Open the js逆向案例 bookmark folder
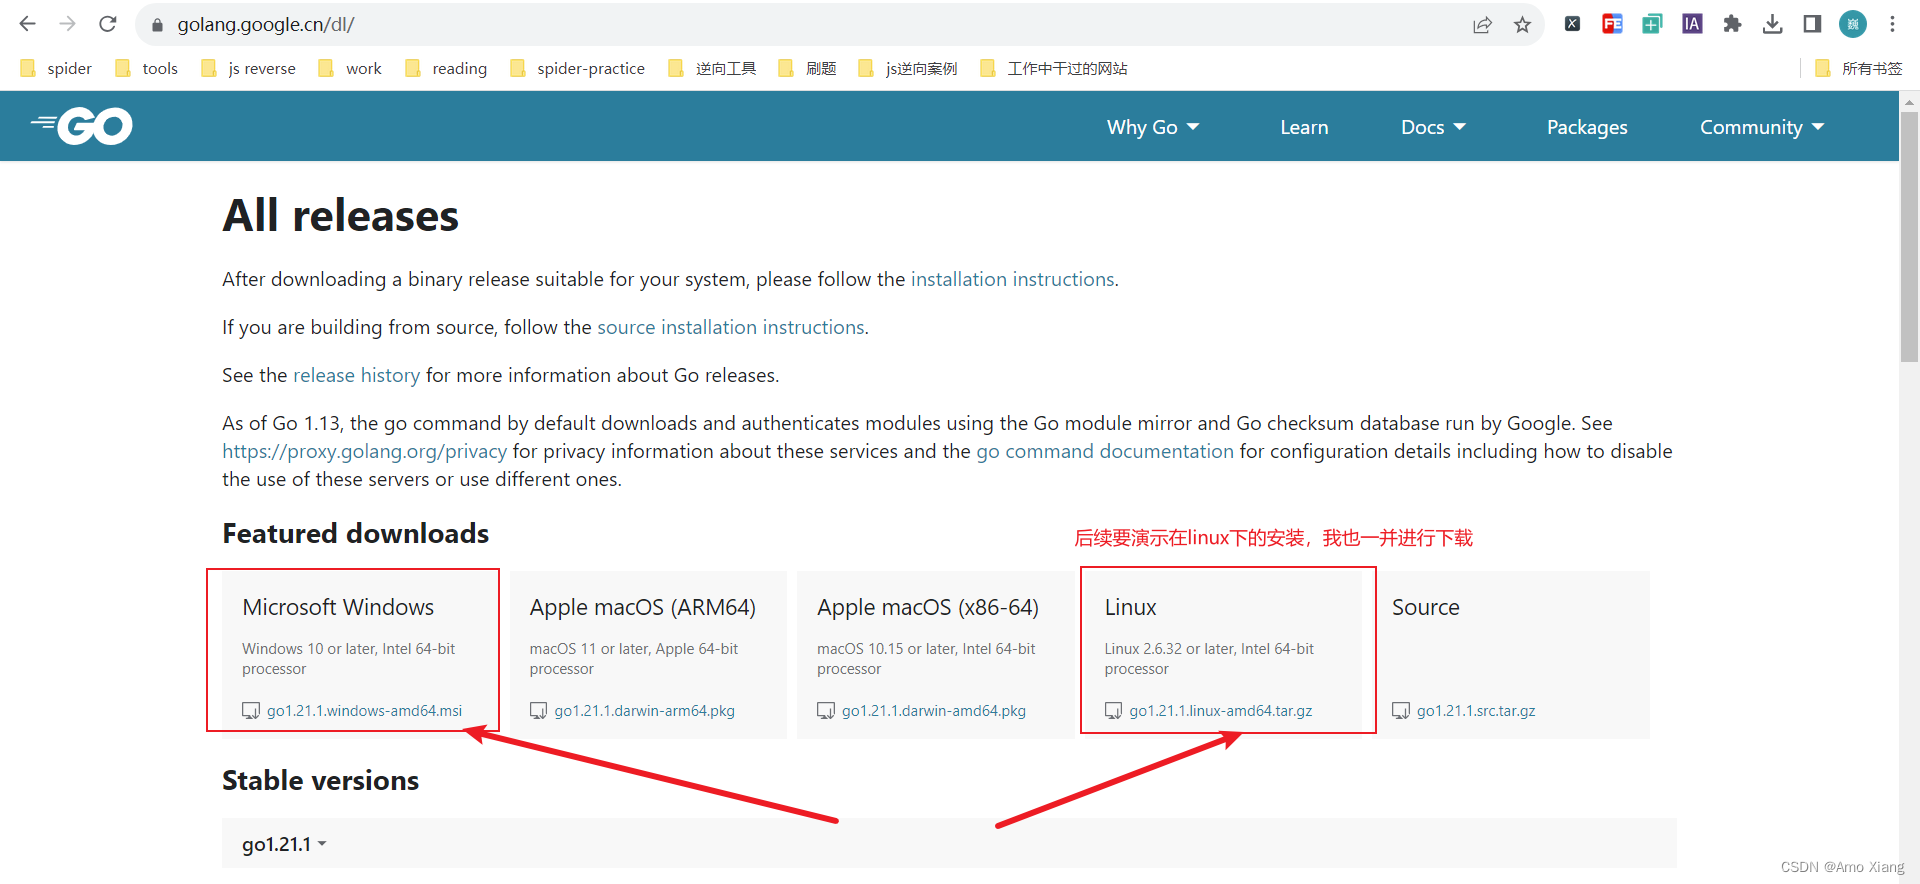The width and height of the screenshot is (1920, 884). (x=908, y=68)
